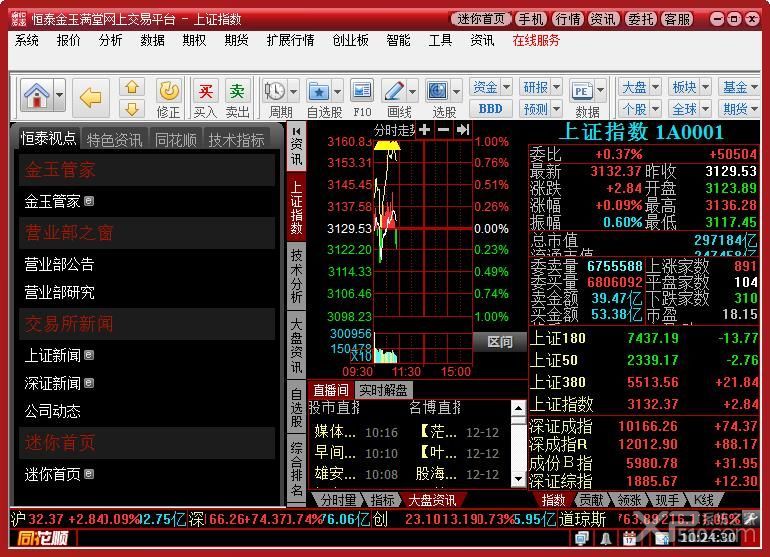Open the 雄安... 10:08 news item
The height and width of the screenshot is (557, 770).
point(356,474)
